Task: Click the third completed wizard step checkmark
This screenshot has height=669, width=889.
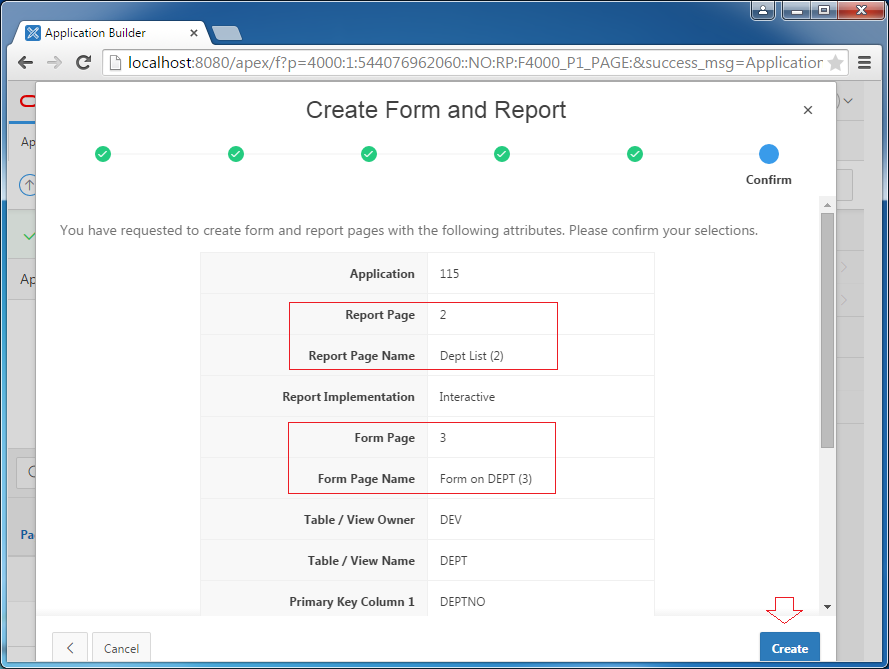Action: pos(369,154)
